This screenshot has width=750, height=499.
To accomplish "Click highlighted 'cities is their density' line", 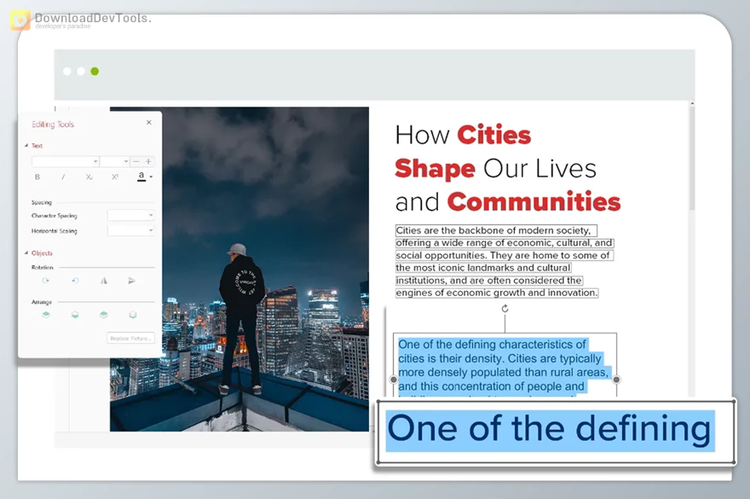I will (x=500, y=358).
